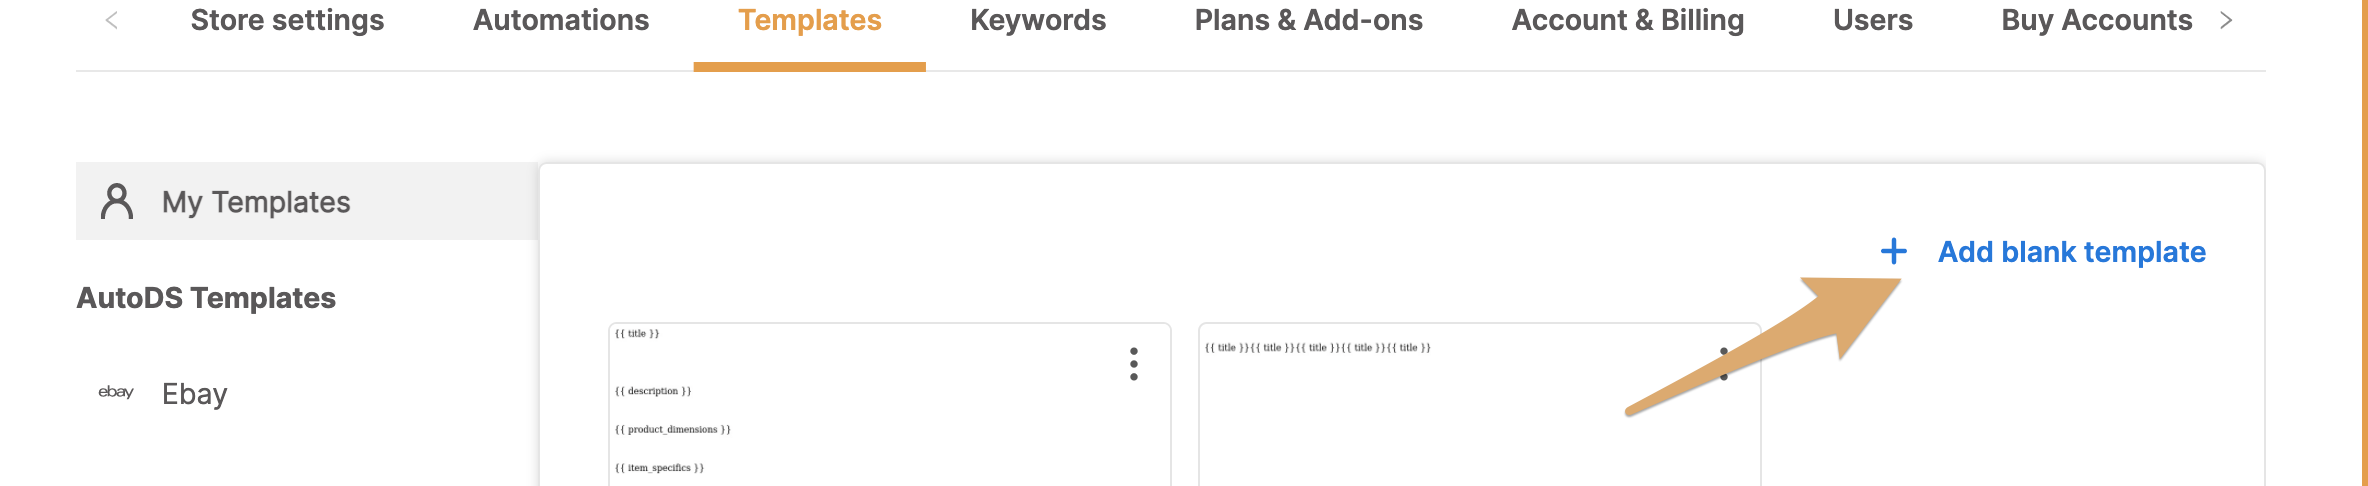Click the eBay logo icon in sidebar

pos(116,392)
